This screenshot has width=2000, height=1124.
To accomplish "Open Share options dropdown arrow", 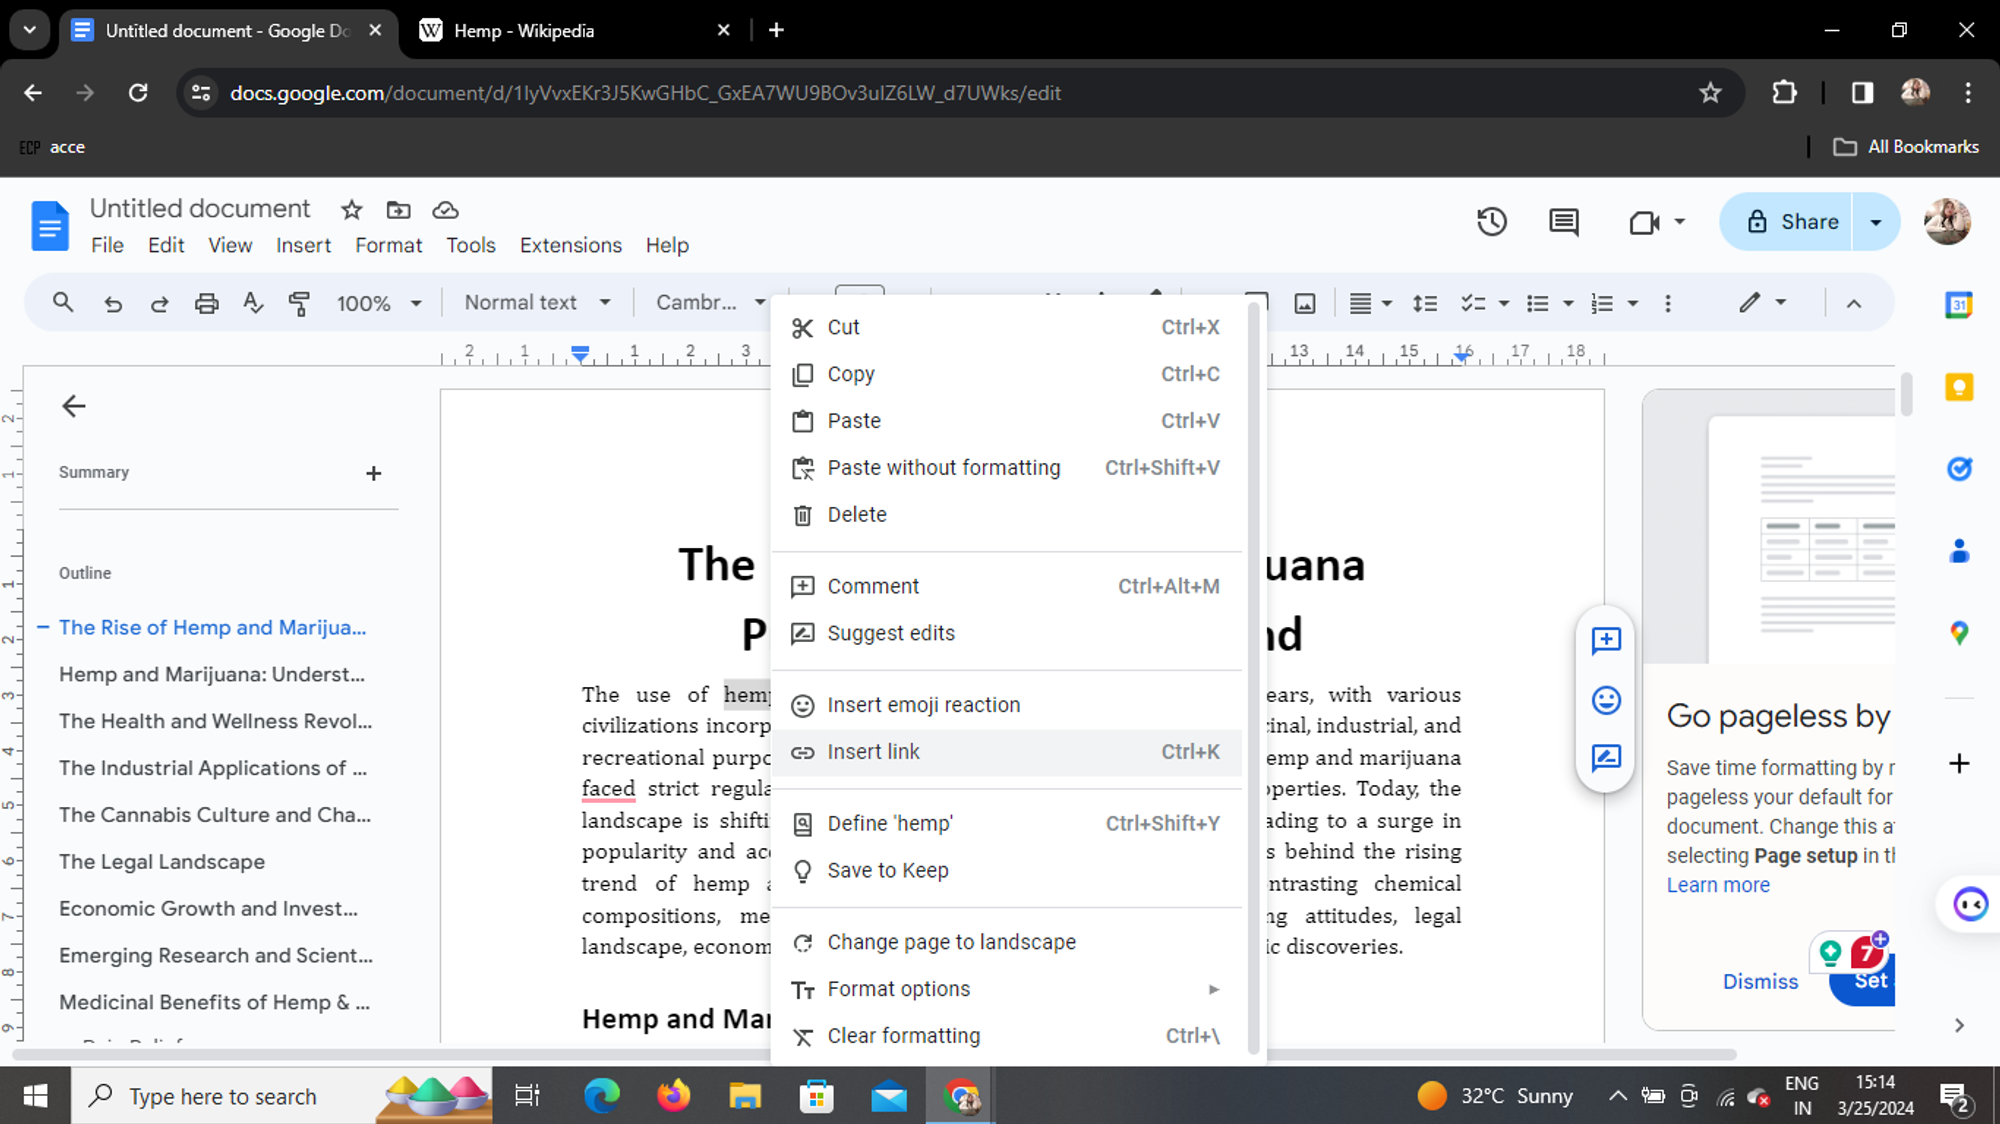I will pos(1876,222).
